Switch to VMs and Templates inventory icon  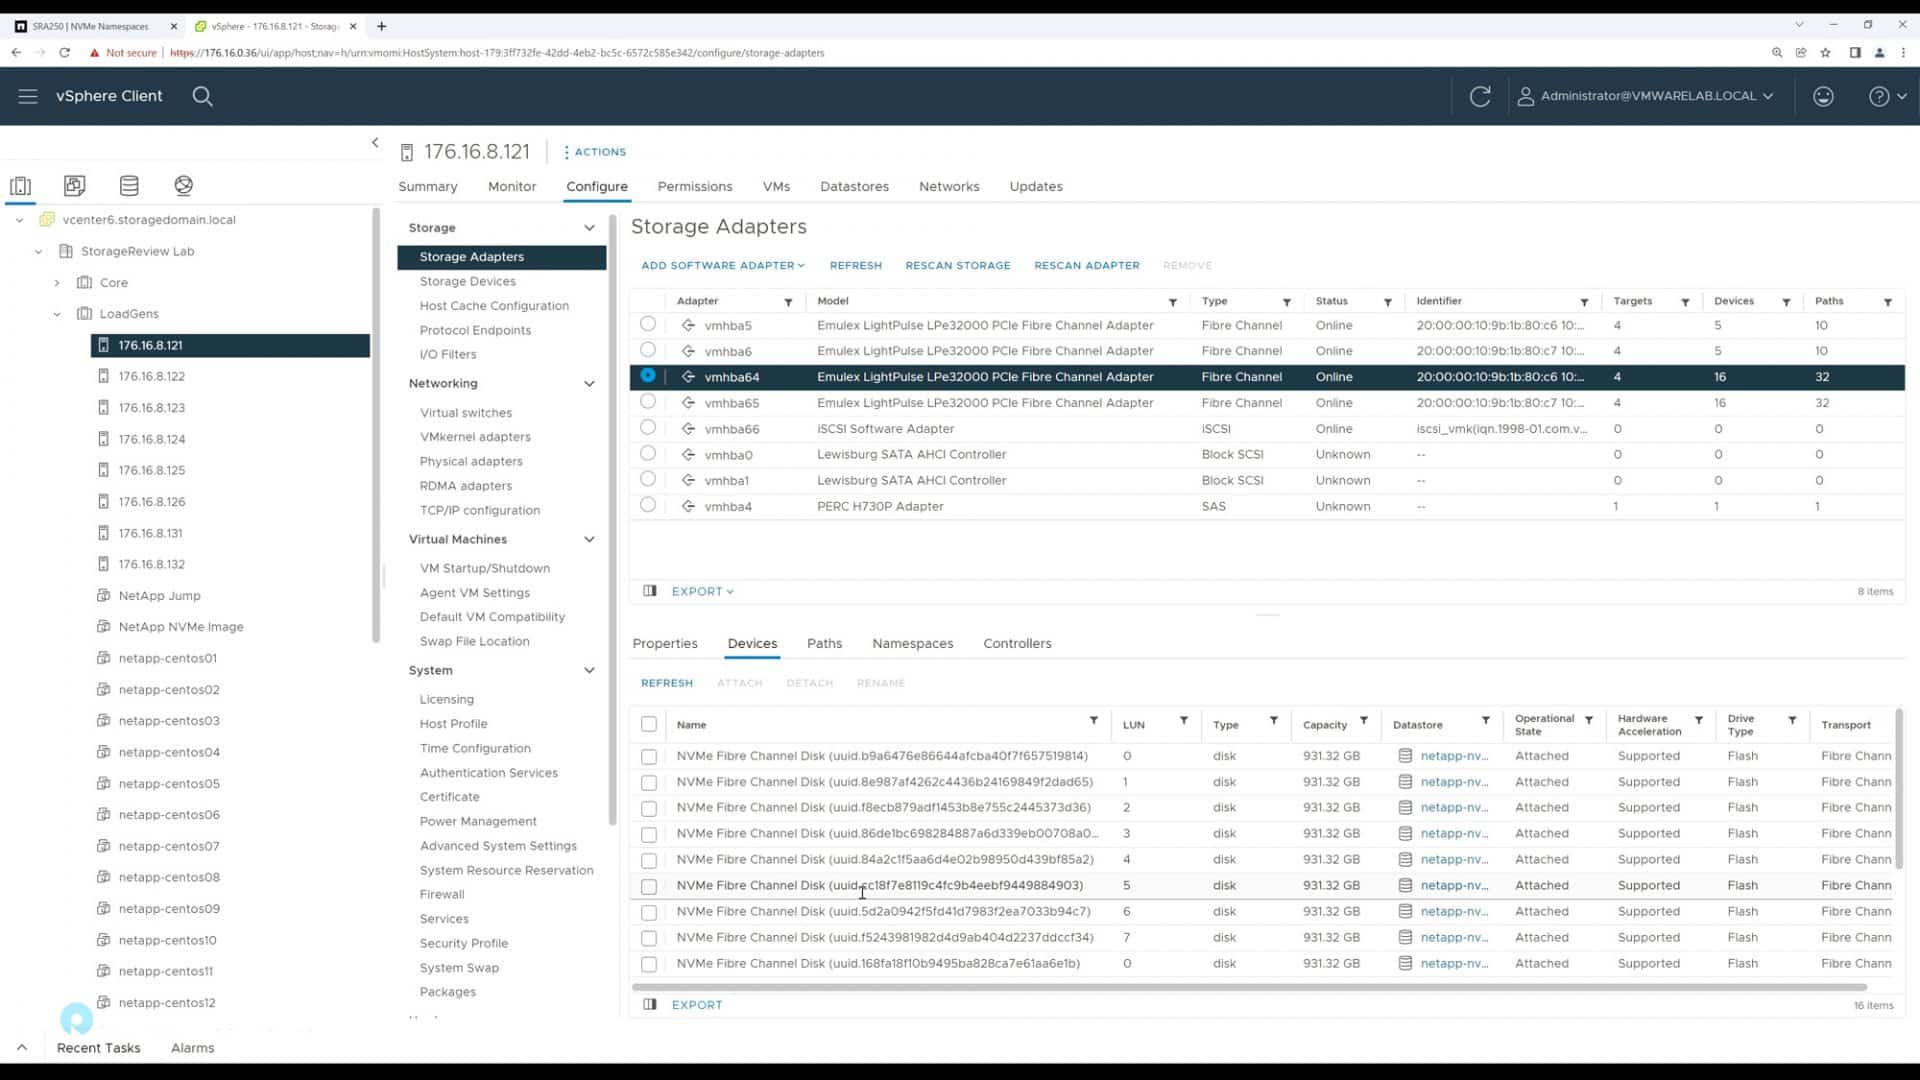[x=74, y=185]
